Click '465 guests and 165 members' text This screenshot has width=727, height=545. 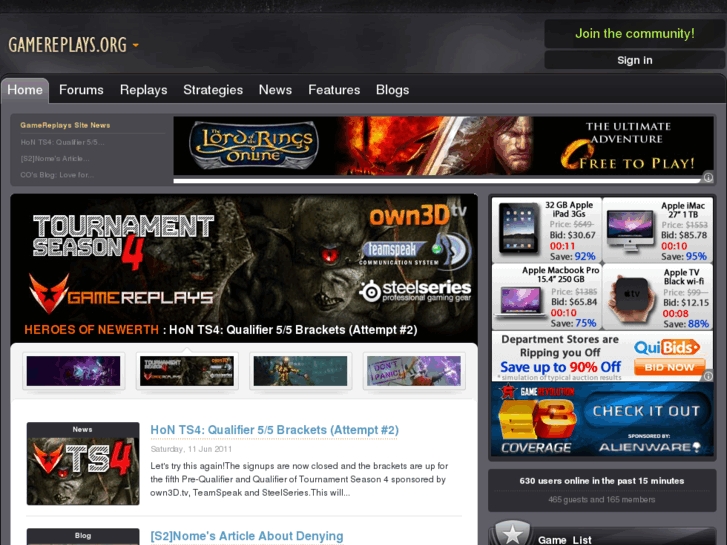coord(601,500)
